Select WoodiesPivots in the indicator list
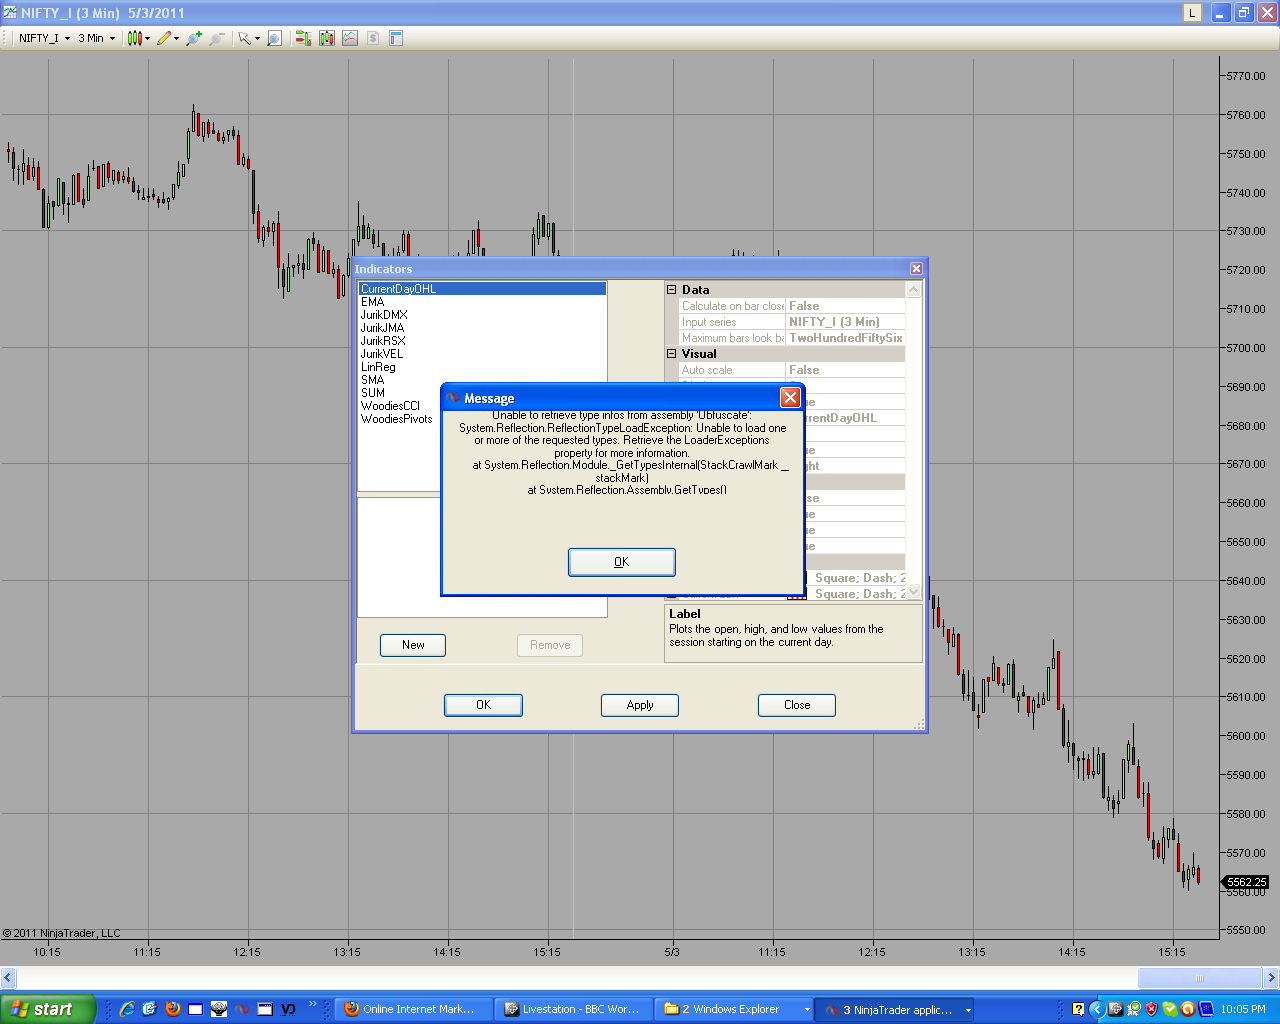The image size is (1280, 1024). tap(400, 419)
